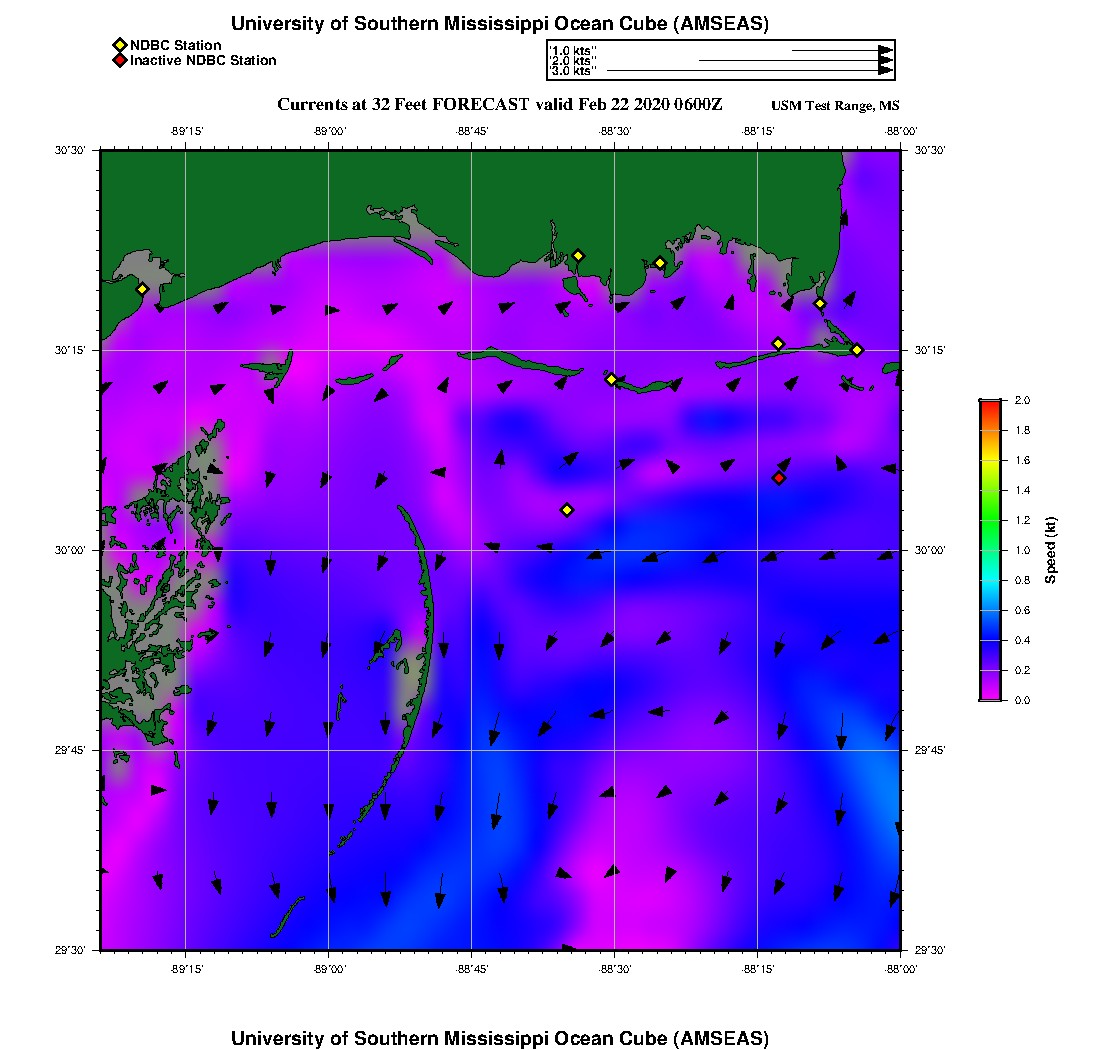Click the 'NDBC Station' legend label
Screen dimensions: 1100x1050
pyautogui.click(x=176, y=45)
